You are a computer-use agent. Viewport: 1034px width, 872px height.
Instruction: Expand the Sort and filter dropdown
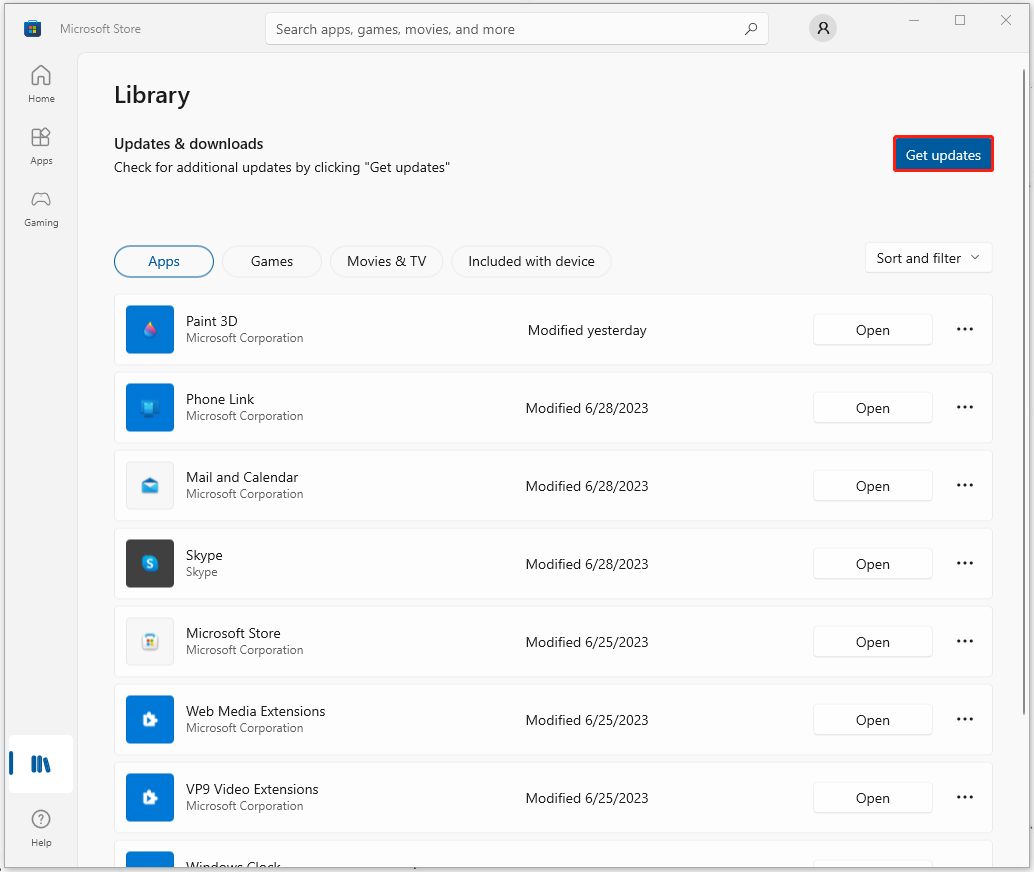(928, 258)
